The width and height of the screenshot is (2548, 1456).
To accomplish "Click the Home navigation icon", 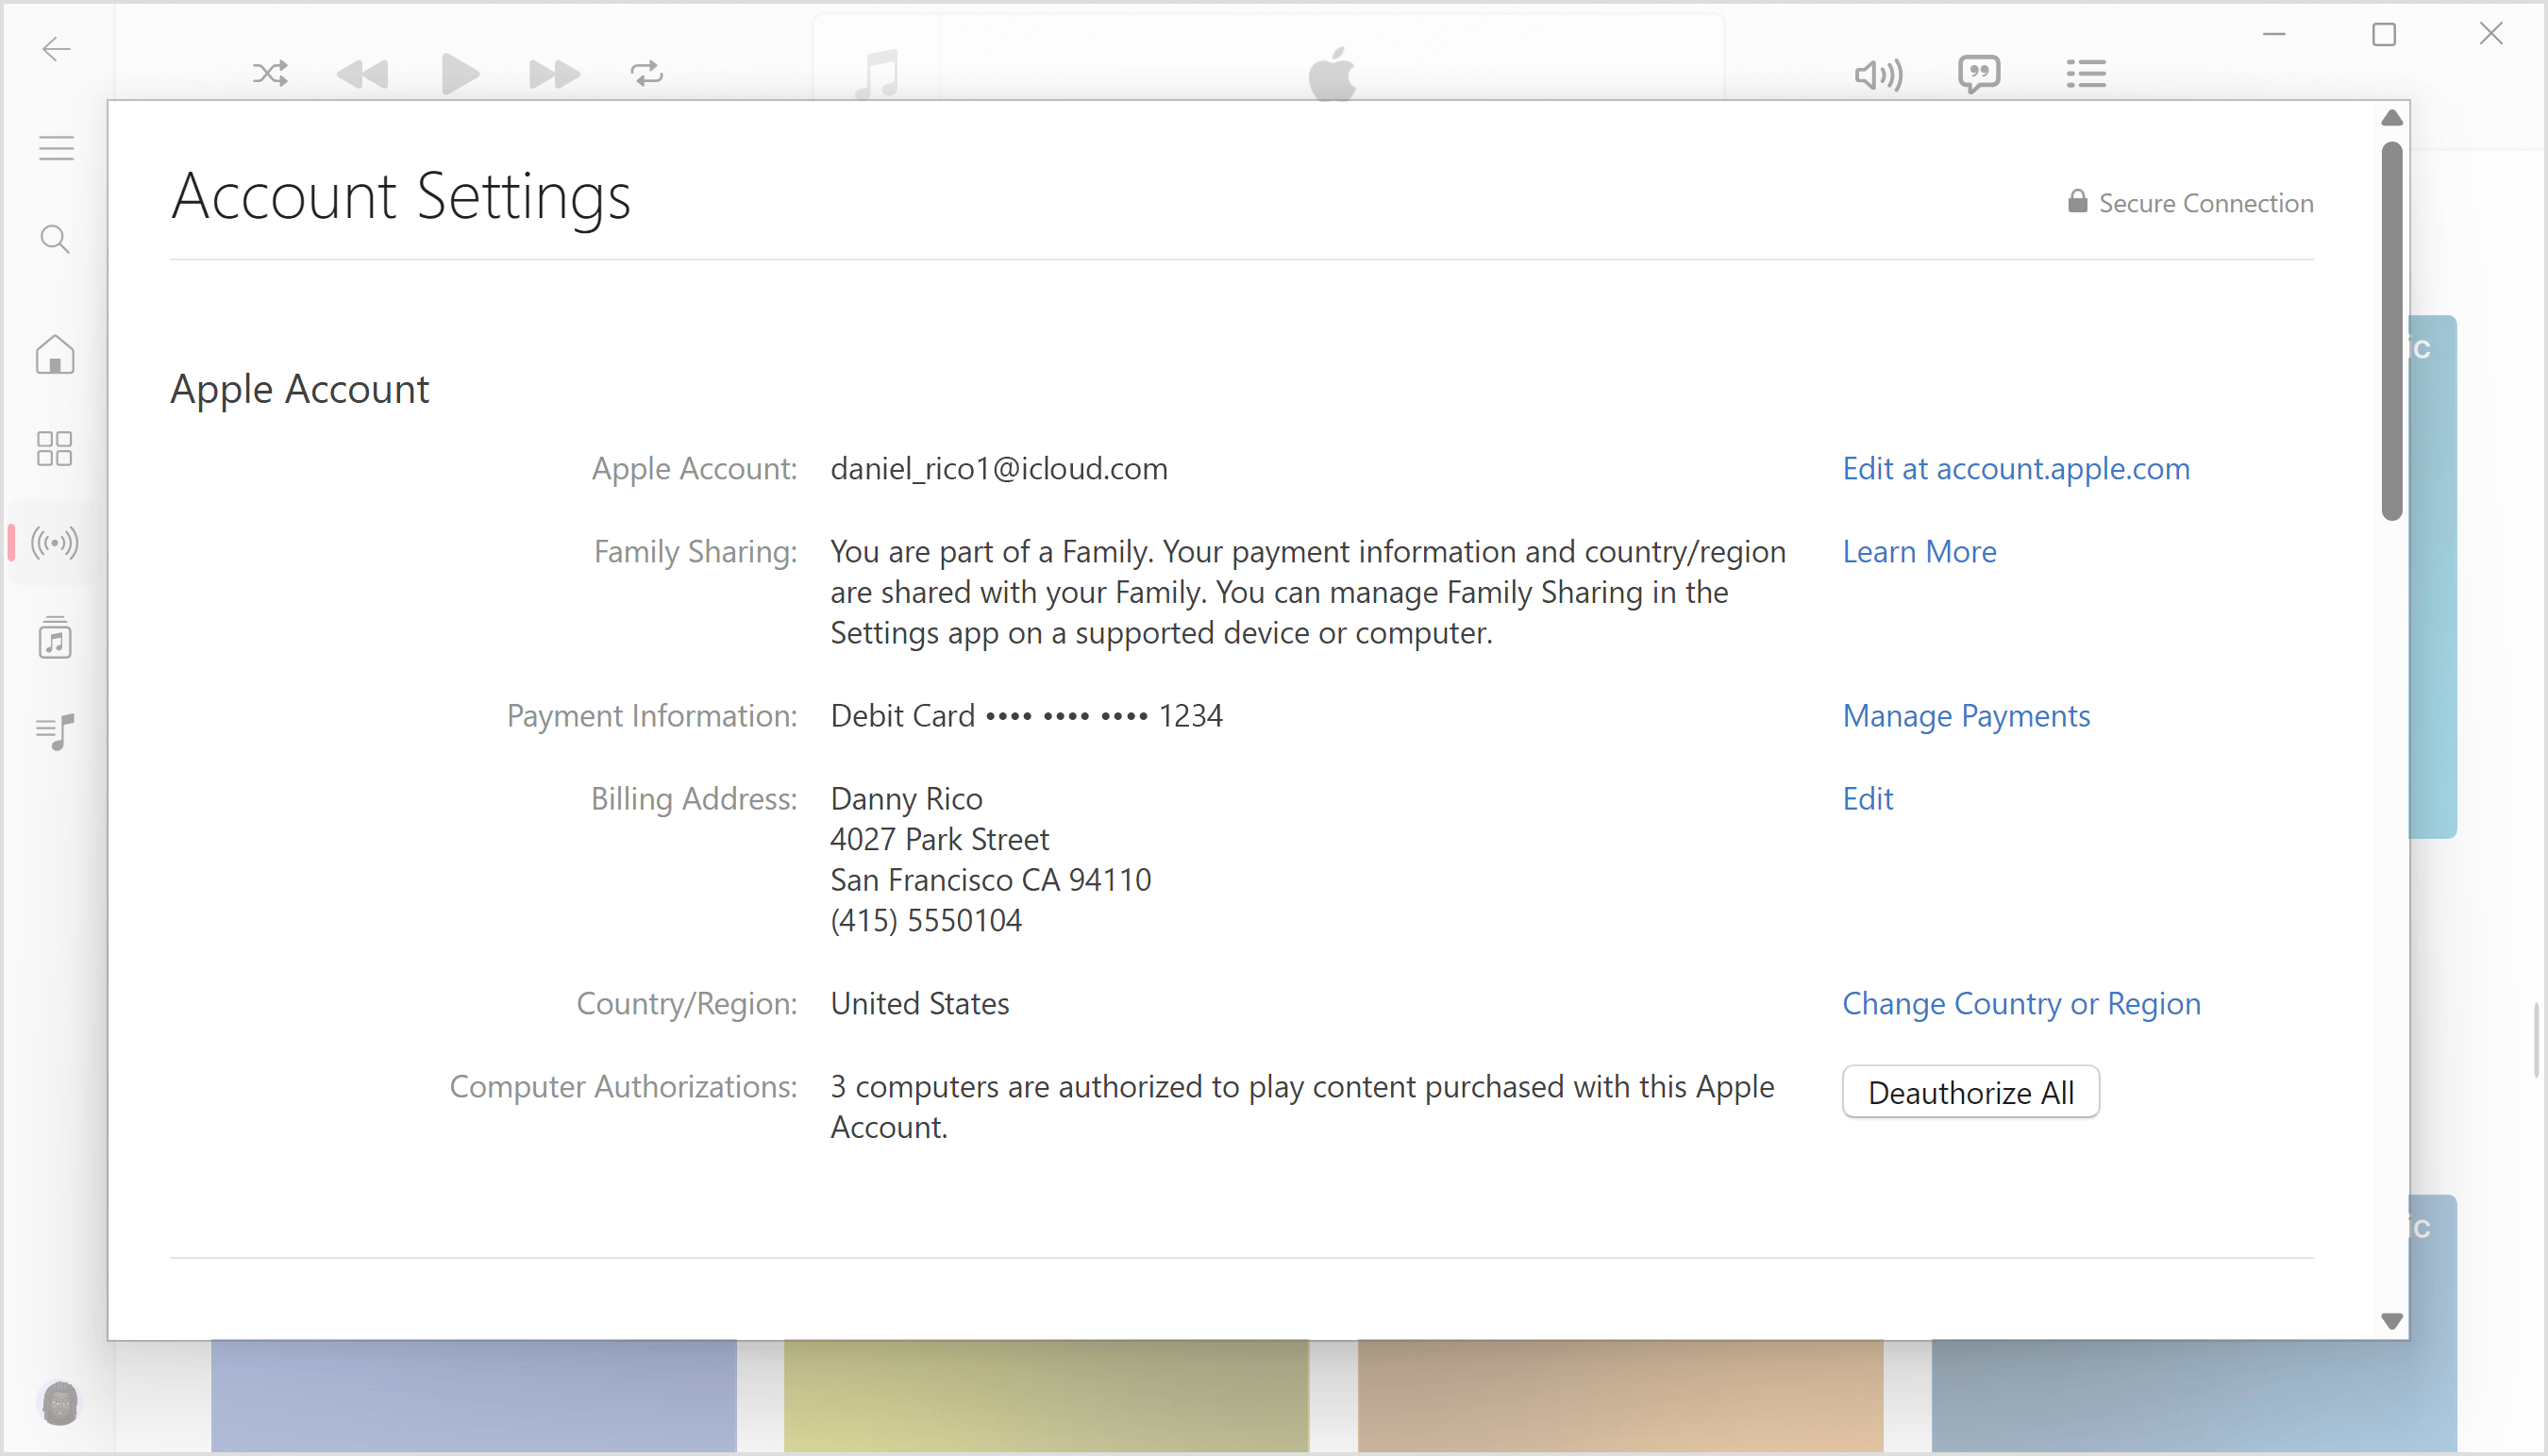I will (53, 354).
